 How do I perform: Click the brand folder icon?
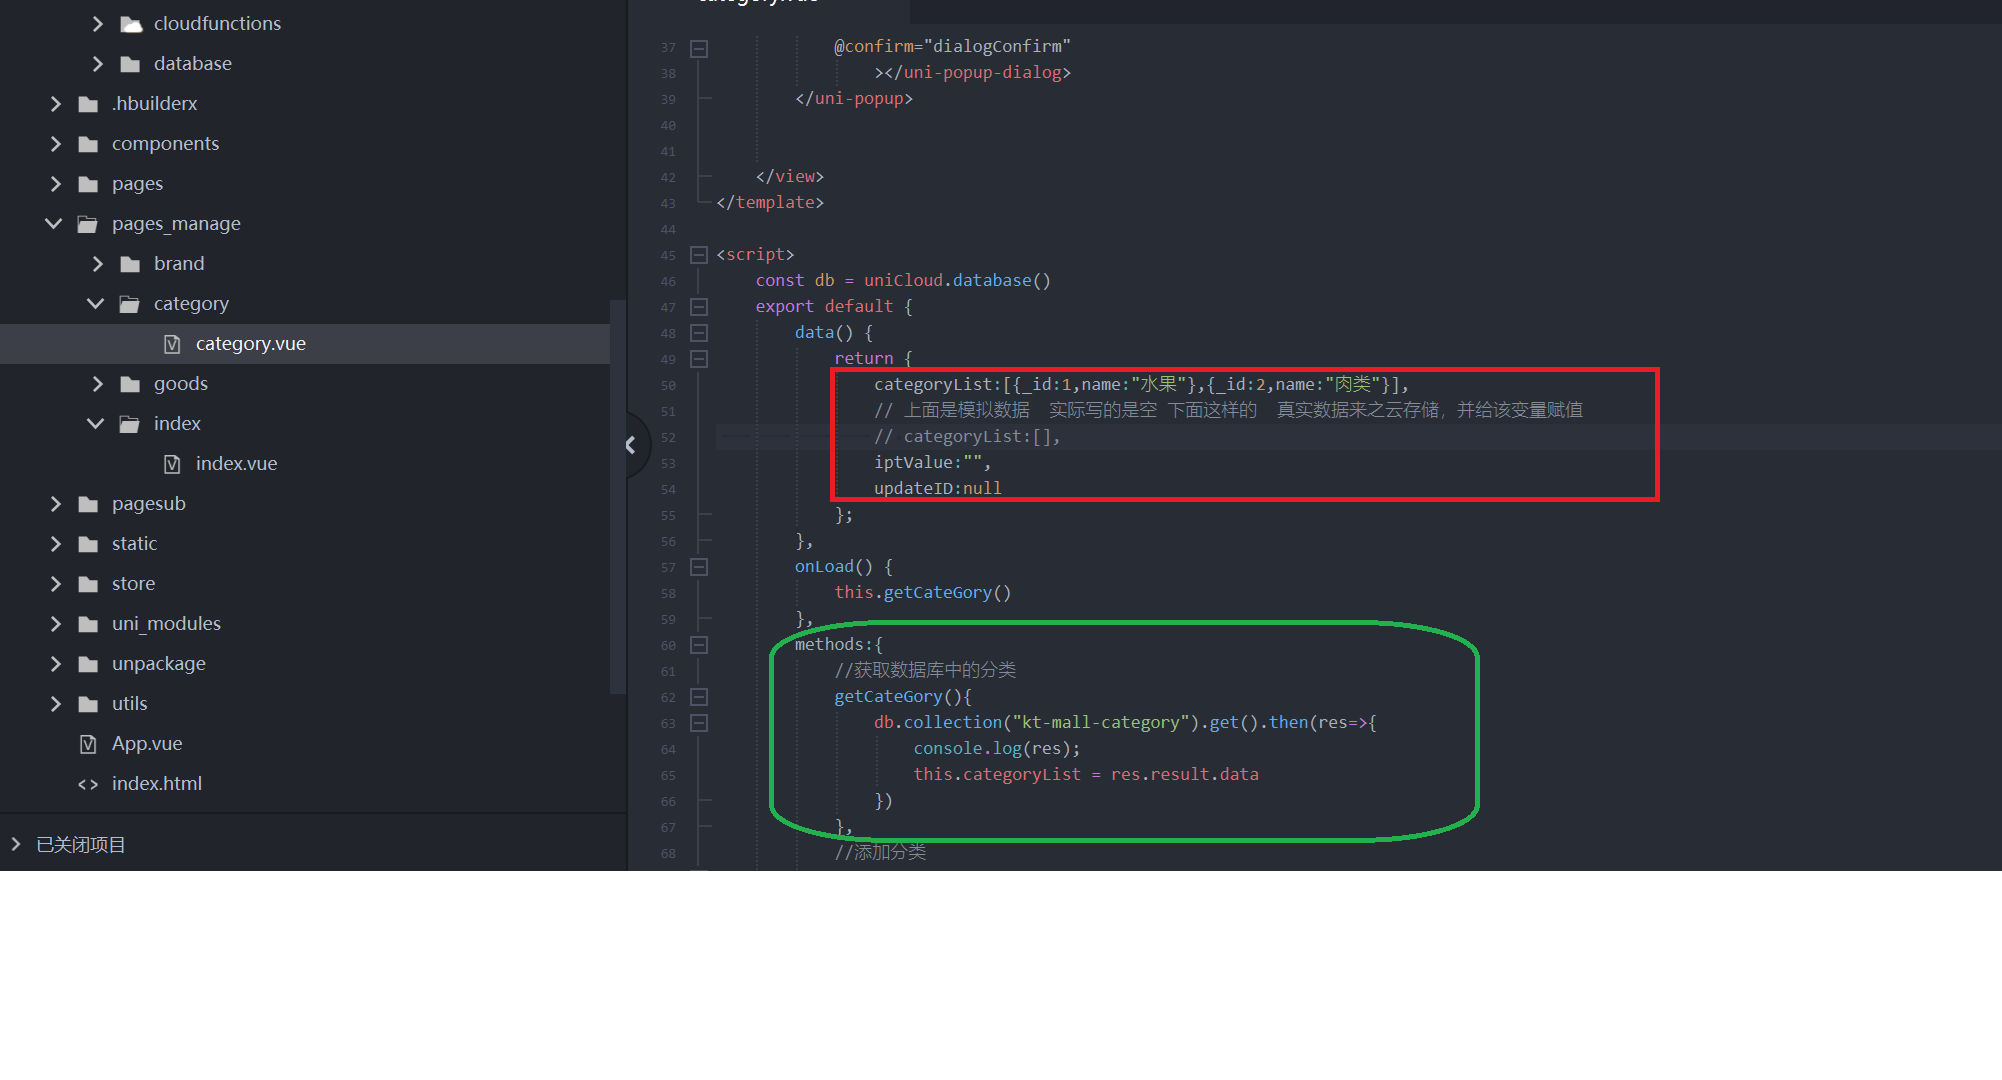[130, 264]
